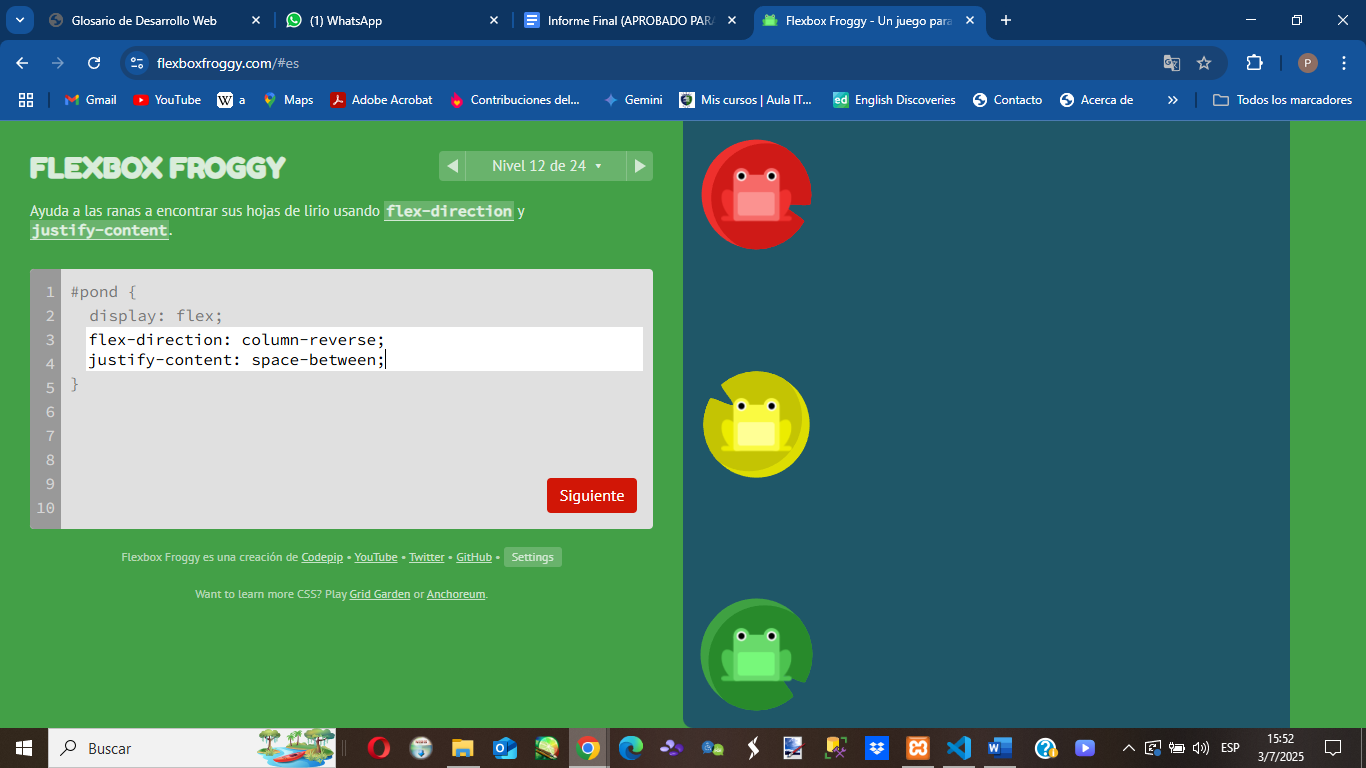The height and width of the screenshot is (768, 1366).
Task: Show hidden system tray icons
Action: (x=1129, y=748)
